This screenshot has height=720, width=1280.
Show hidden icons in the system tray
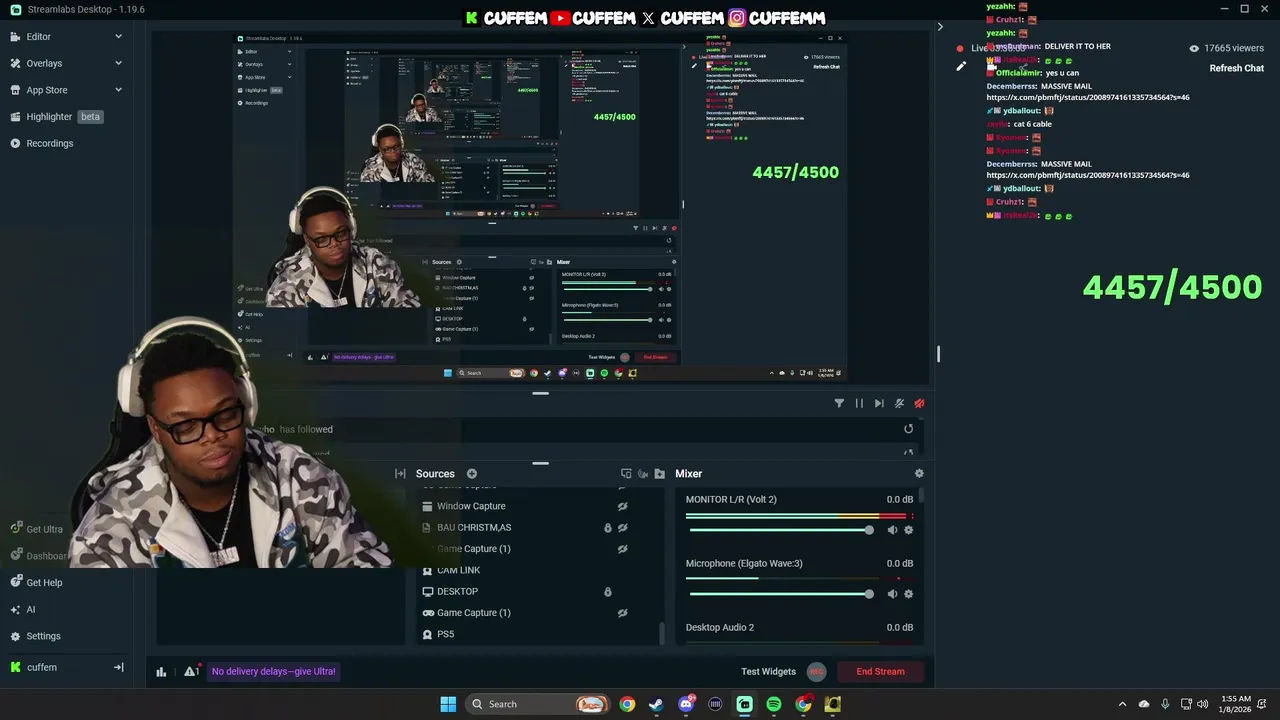pyautogui.click(x=1122, y=704)
